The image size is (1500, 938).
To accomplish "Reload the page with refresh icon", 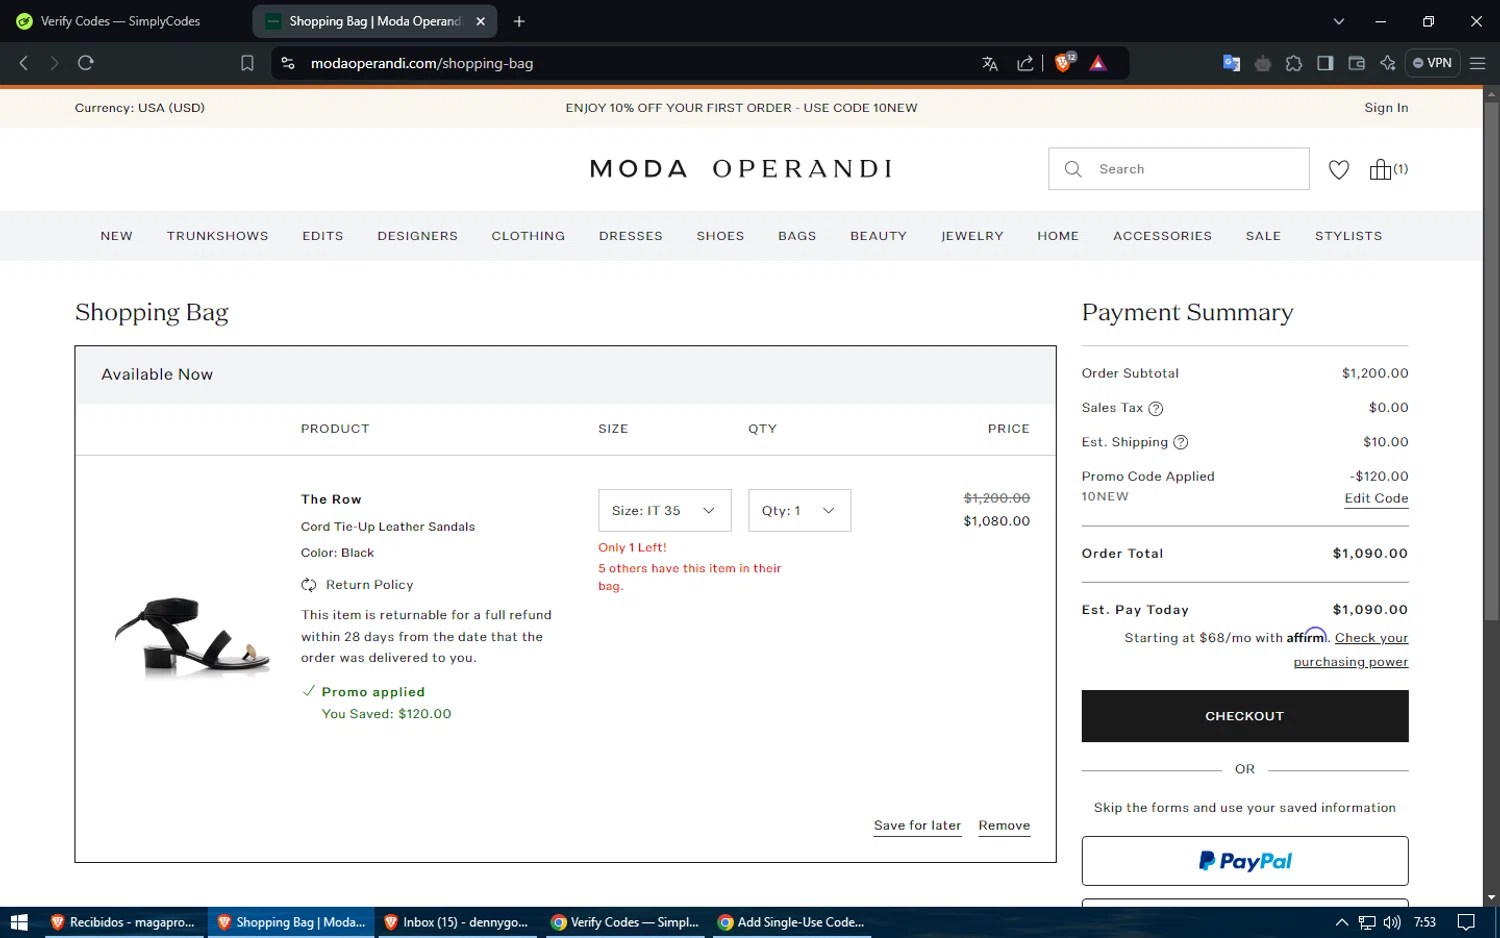I will pyautogui.click(x=86, y=63).
